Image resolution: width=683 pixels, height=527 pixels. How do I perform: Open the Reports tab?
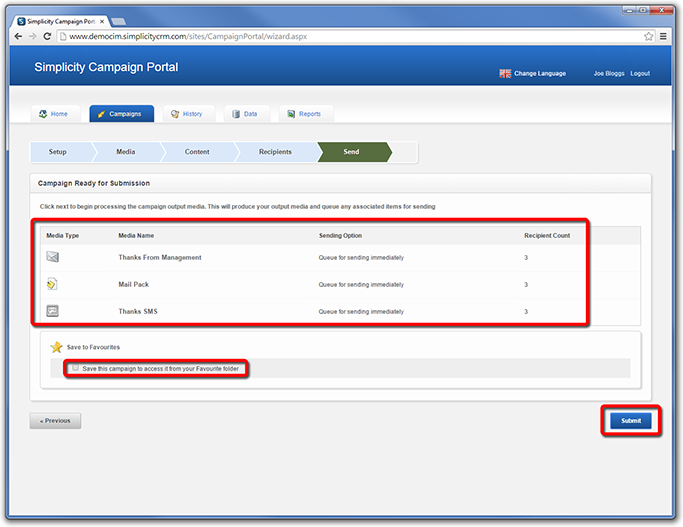304,114
